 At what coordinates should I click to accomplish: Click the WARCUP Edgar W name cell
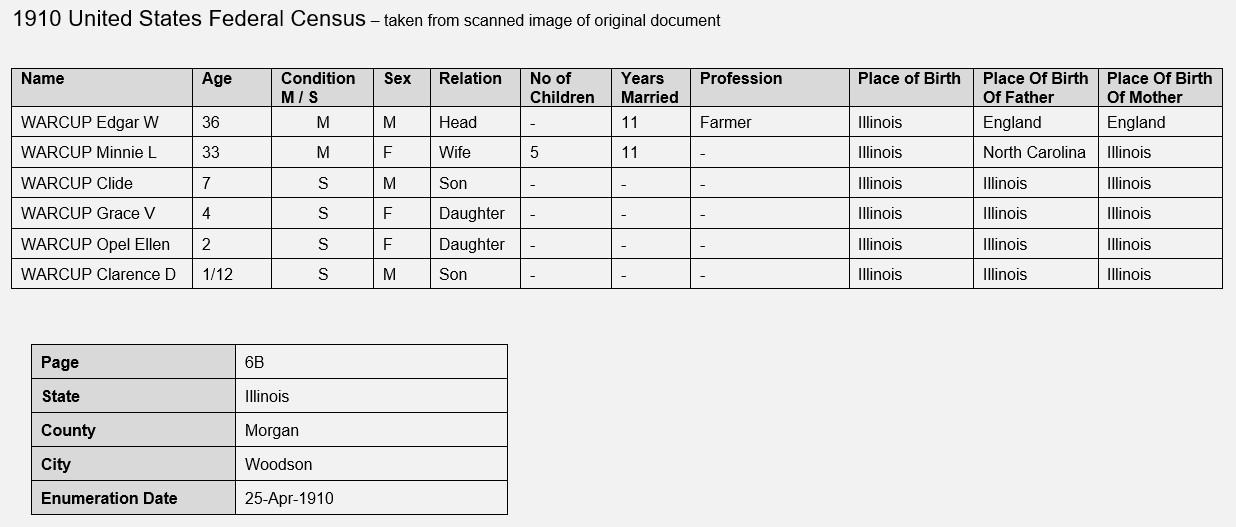(102, 122)
